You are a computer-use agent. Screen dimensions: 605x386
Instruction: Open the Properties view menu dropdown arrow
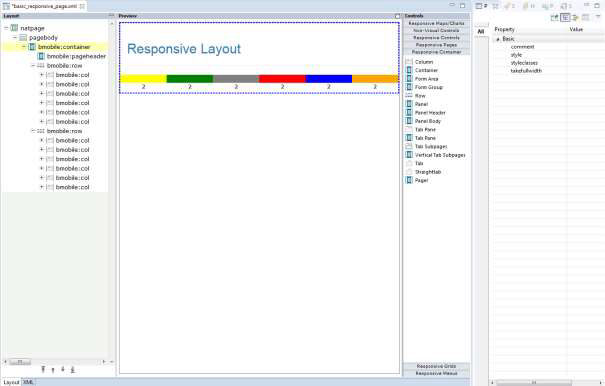598,17
